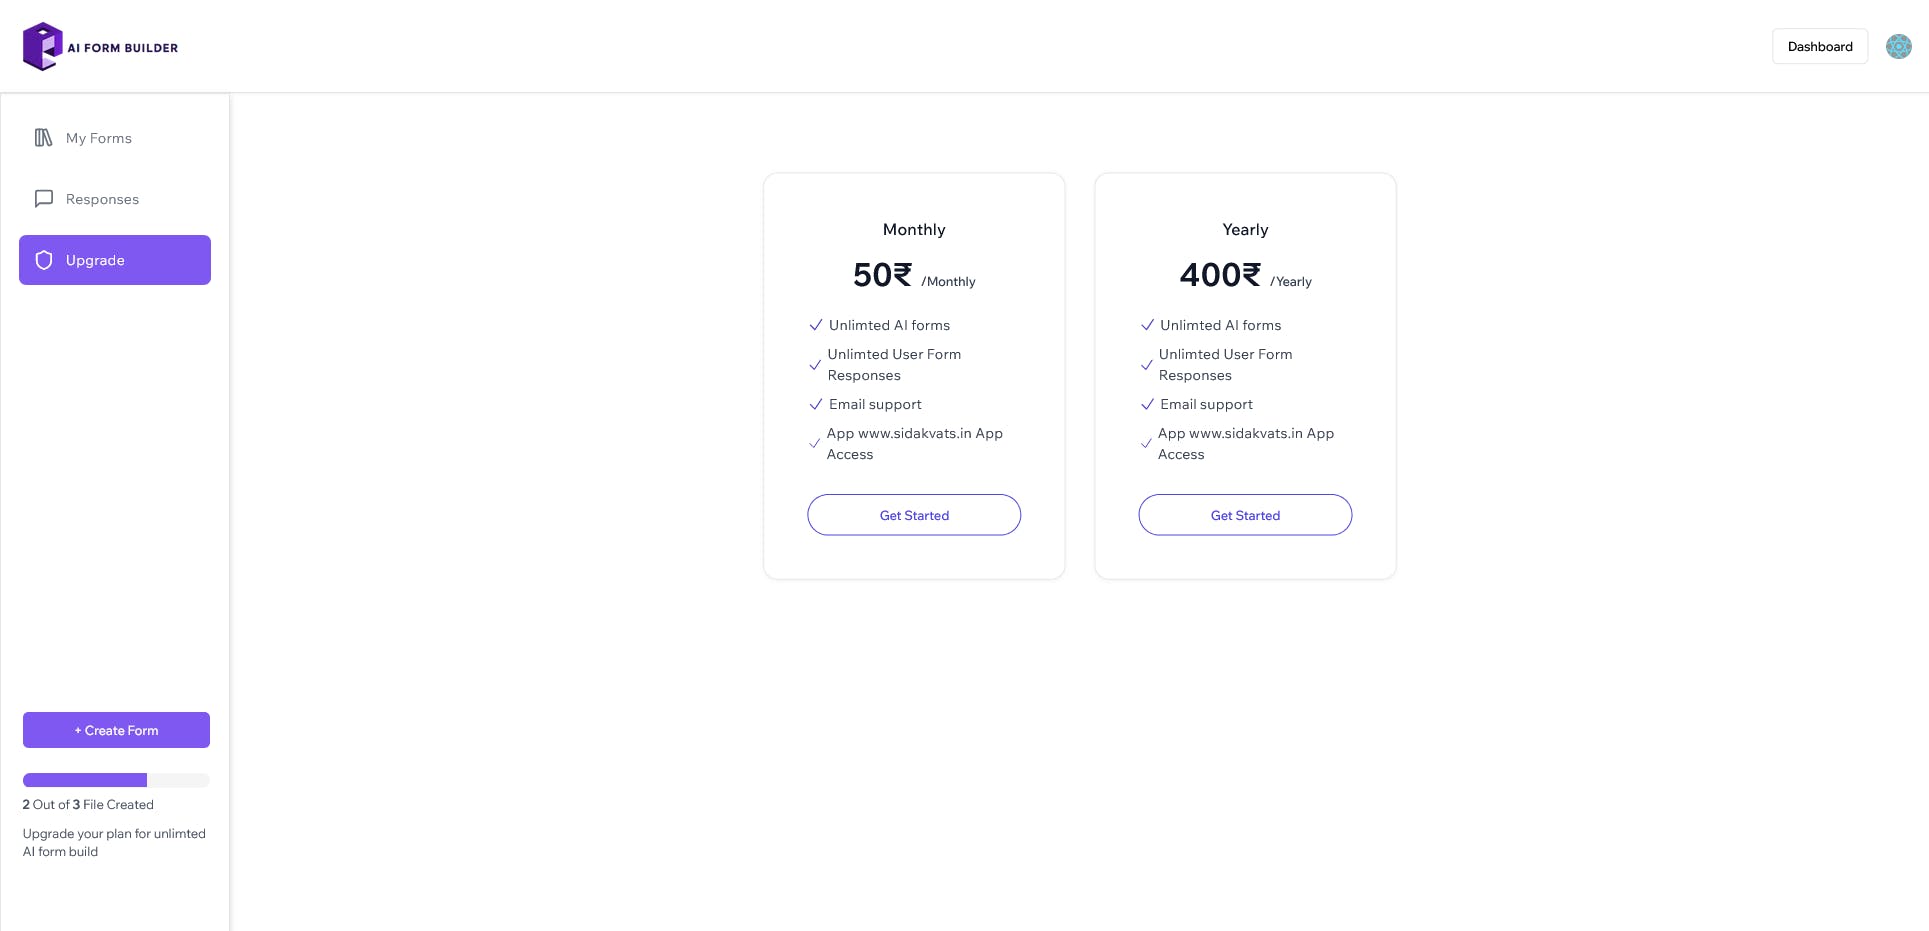Click checkmark beside Yearly Unlimted AI forms
The width and height of the screenshot is (1929, 931).
pos(1147,325)
